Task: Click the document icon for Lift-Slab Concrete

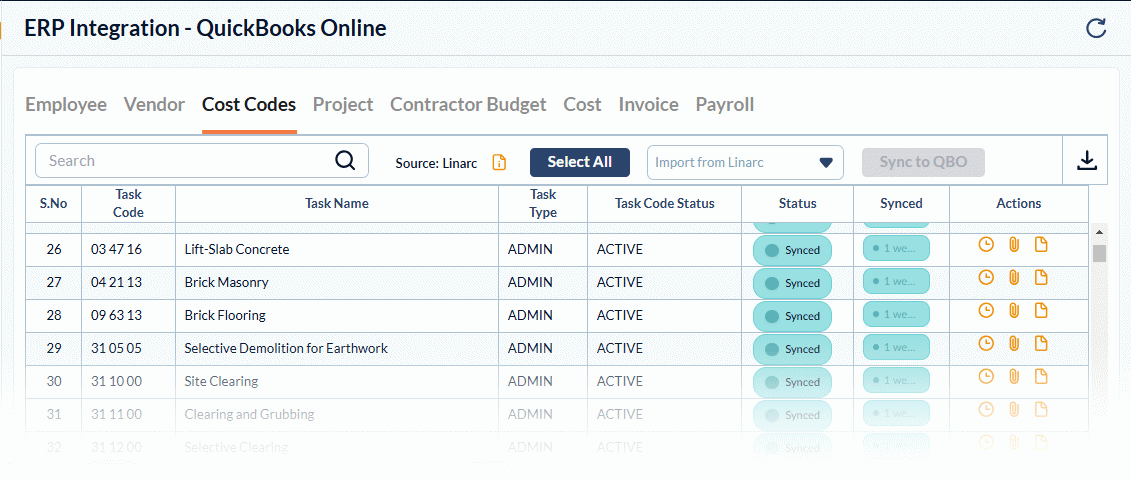Action: click(x=1041, y=245)
